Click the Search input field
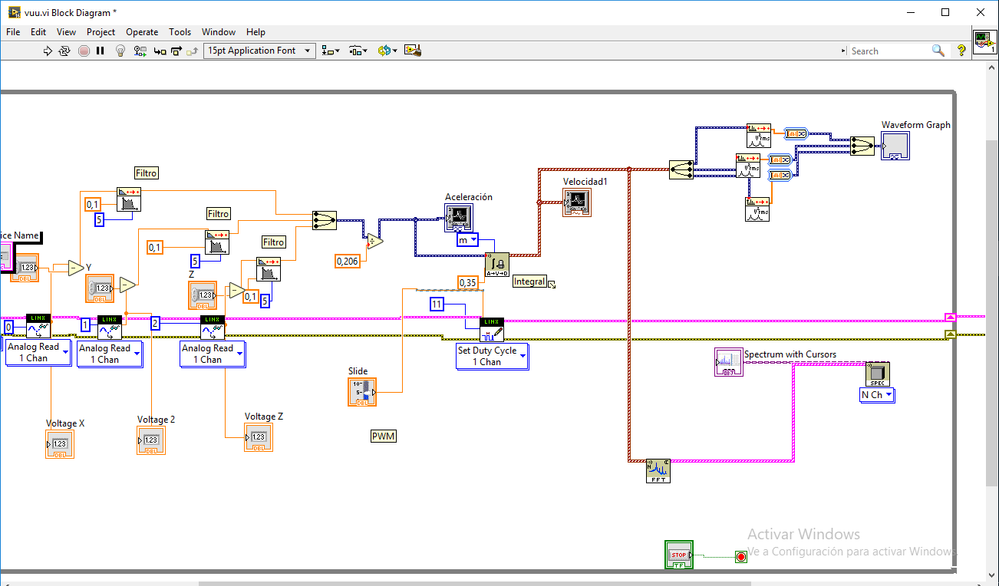The image size is (999, 586). [x=888, y=51]
